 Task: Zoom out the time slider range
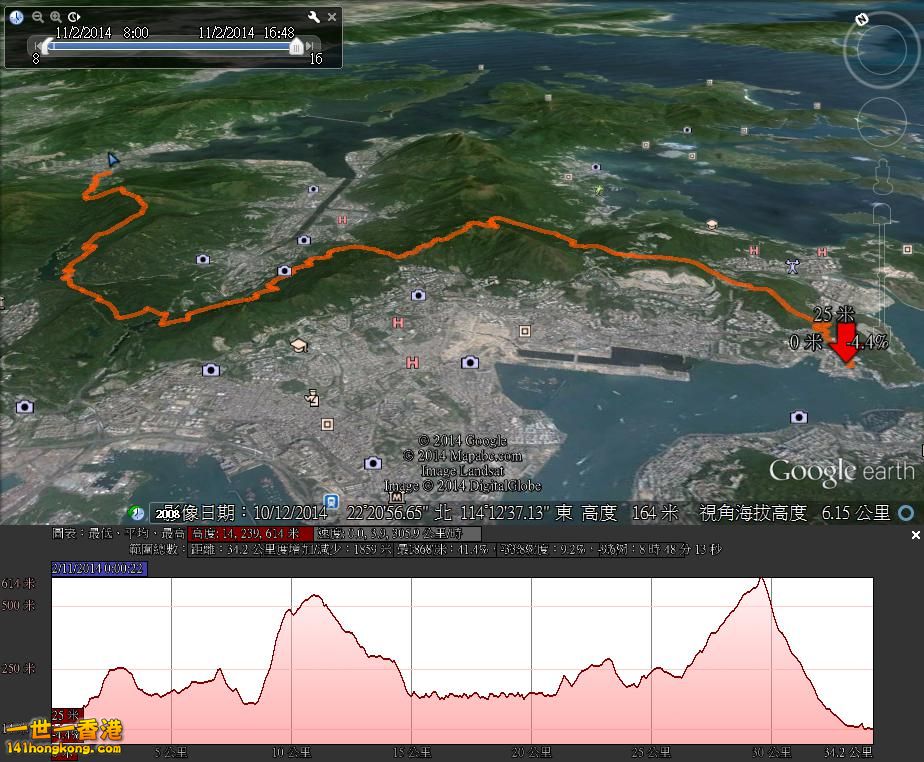pos(37,17)
